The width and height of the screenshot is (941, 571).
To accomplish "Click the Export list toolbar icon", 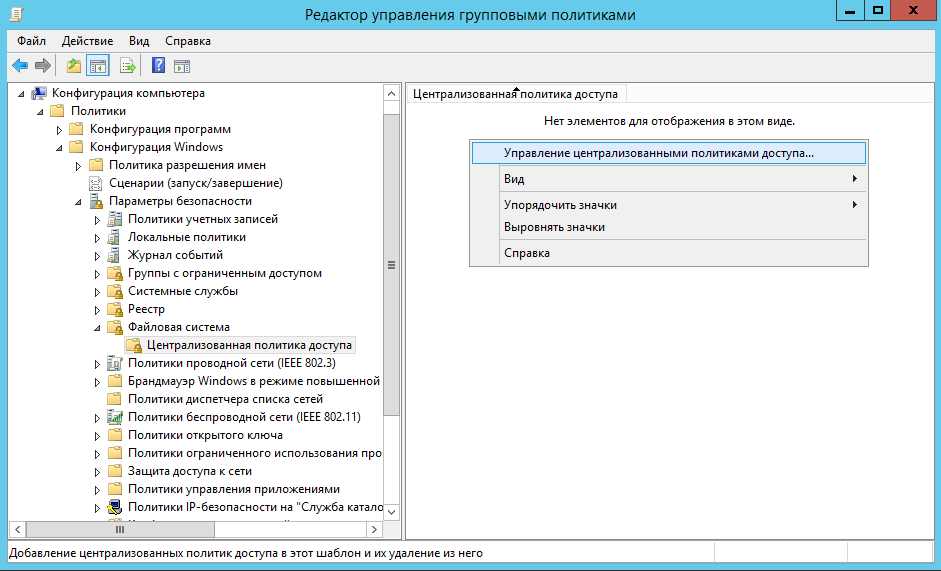I will tap(127, 65).
